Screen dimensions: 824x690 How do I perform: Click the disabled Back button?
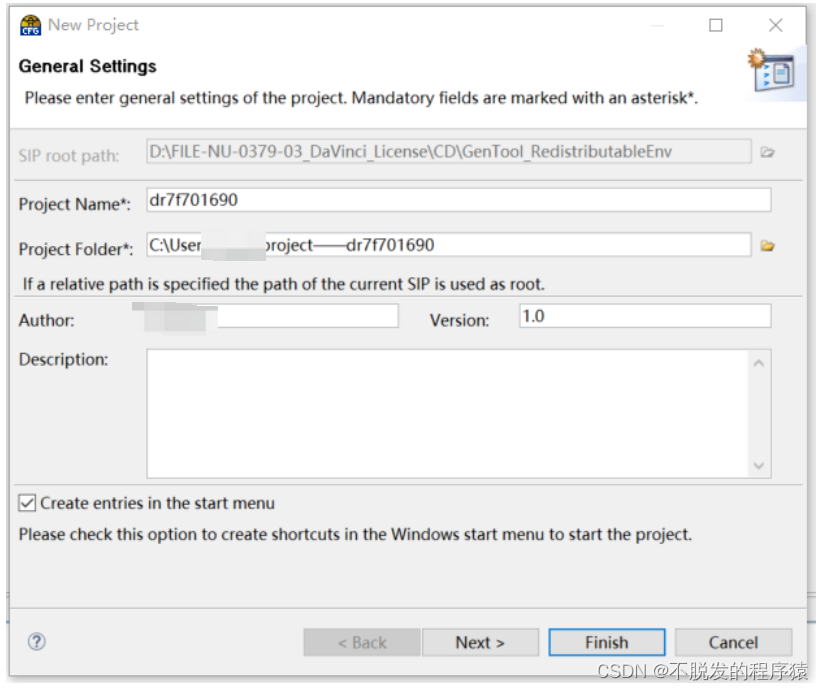pyautogui.click(x=361, y=642)
